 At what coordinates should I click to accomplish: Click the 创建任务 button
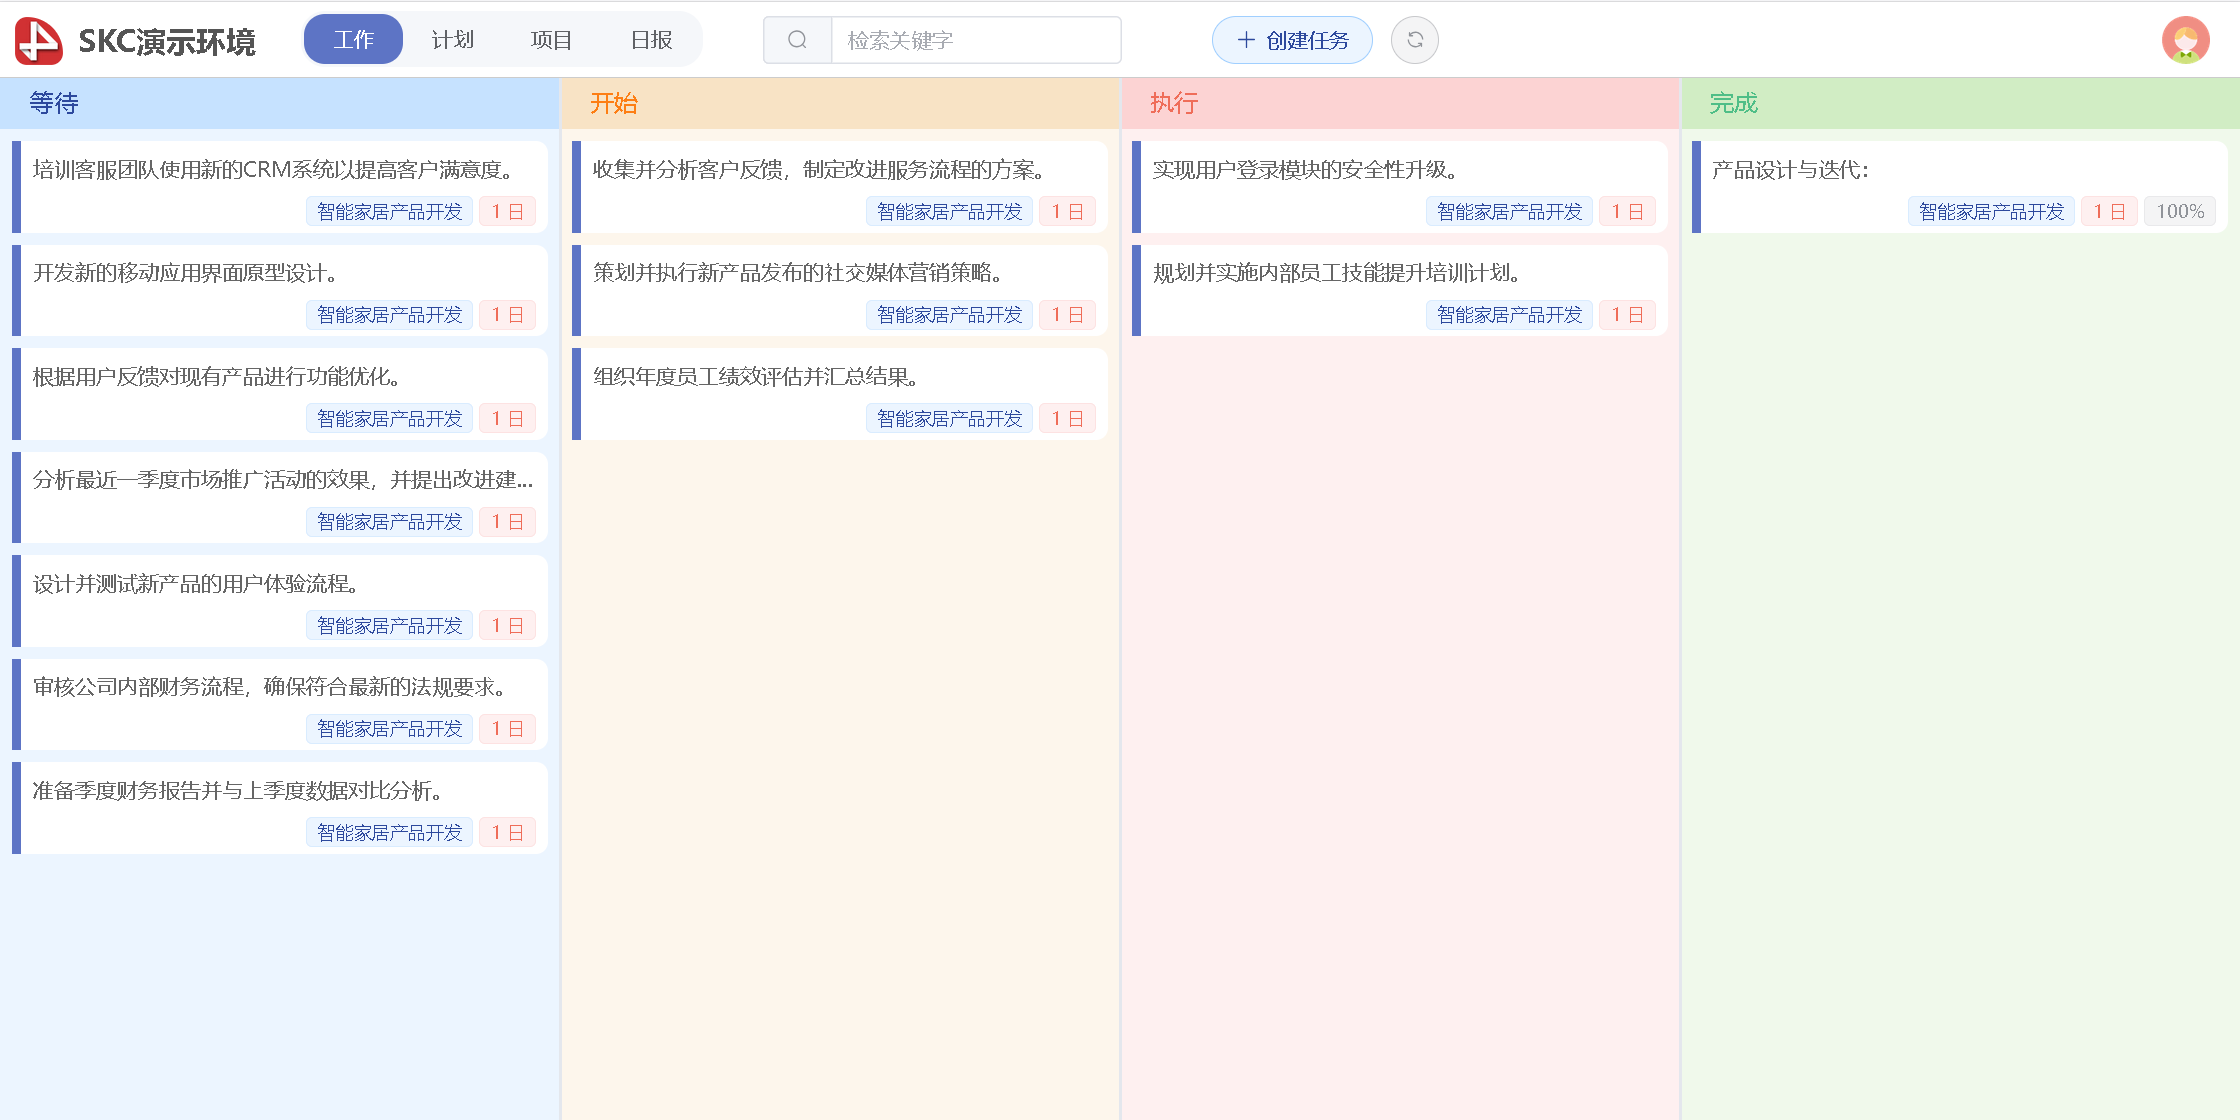(x=1292, y=40)
